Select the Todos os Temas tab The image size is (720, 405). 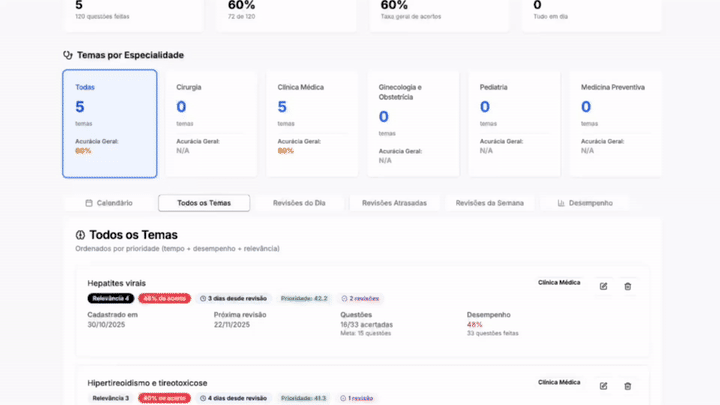[204, 203]
